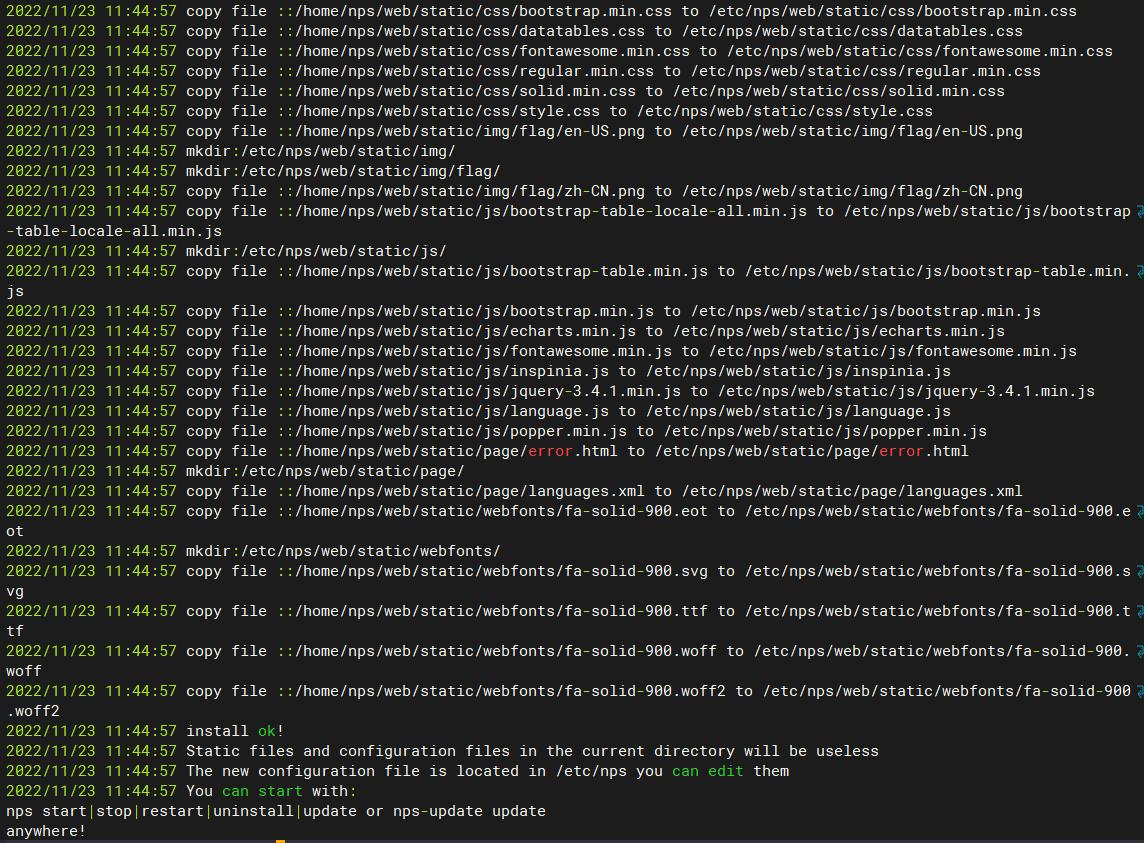Viewport: 1144px width, 843px height.
Task: Click the final word 'anywhere!'
Action: tap(46, 831)
